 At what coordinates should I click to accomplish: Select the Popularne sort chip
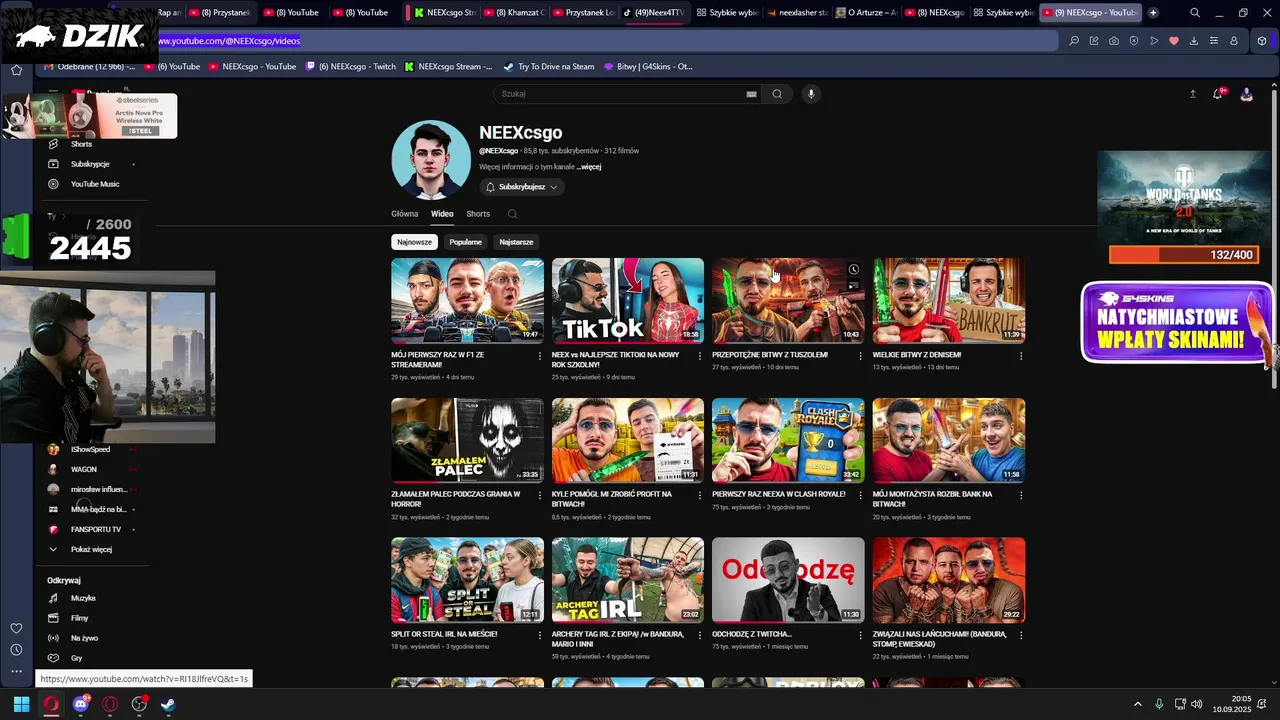(x=465, y=242)
